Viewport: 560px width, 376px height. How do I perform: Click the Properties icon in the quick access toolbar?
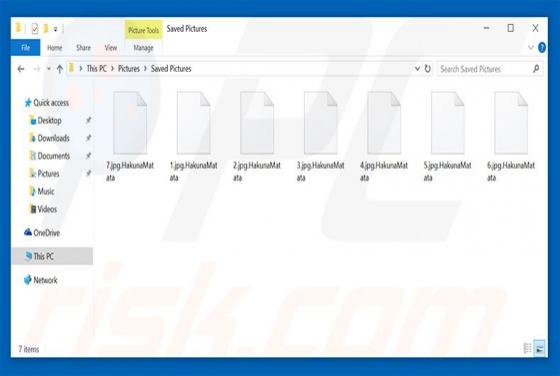(35, 28)
